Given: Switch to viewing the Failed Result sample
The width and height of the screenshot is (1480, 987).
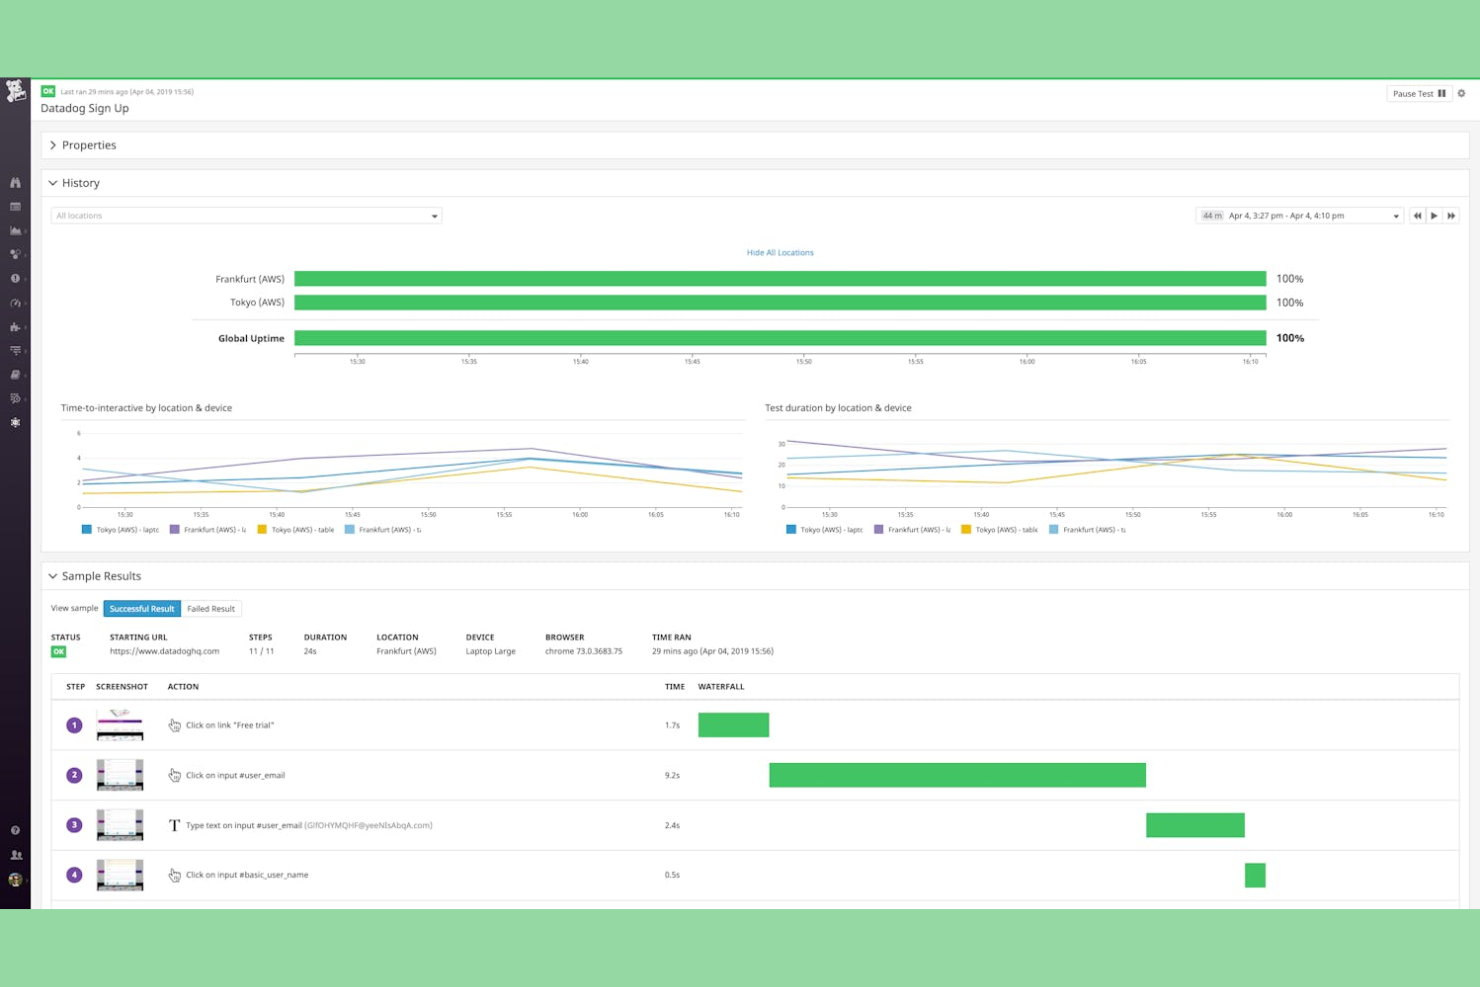Looking at the screenshot, I should 211,608.
